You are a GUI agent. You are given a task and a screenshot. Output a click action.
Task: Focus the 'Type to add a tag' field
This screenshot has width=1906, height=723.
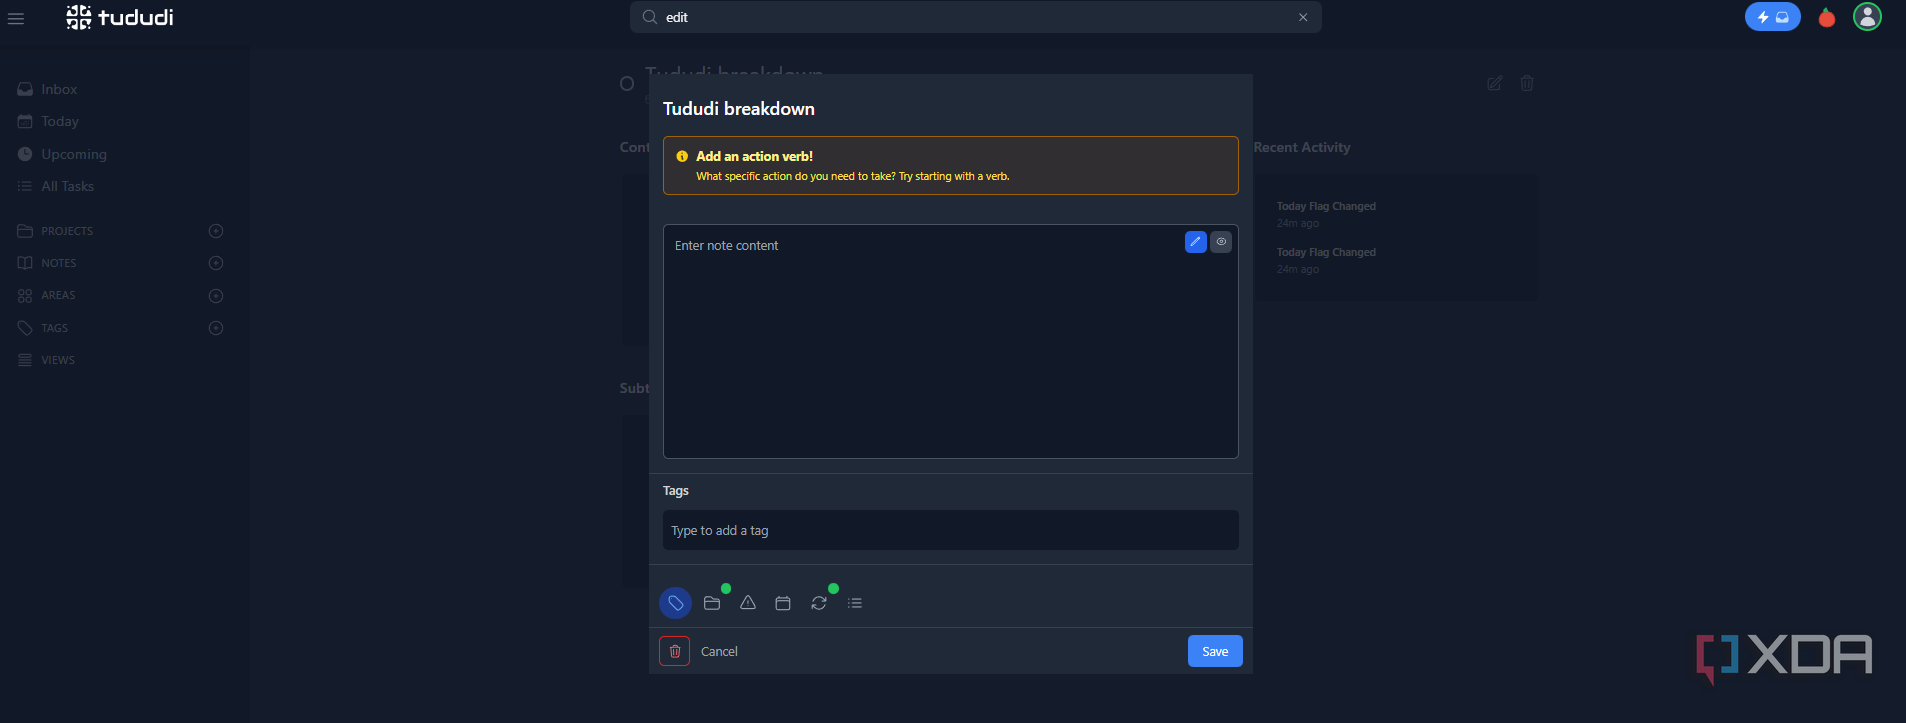click(951, 530)
